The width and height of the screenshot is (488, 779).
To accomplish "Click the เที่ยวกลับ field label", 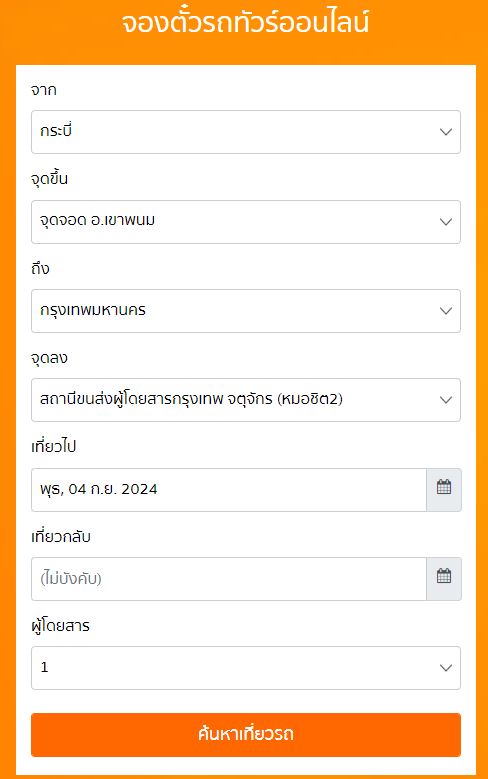I will pyautogui.click(x=61, y=537).
